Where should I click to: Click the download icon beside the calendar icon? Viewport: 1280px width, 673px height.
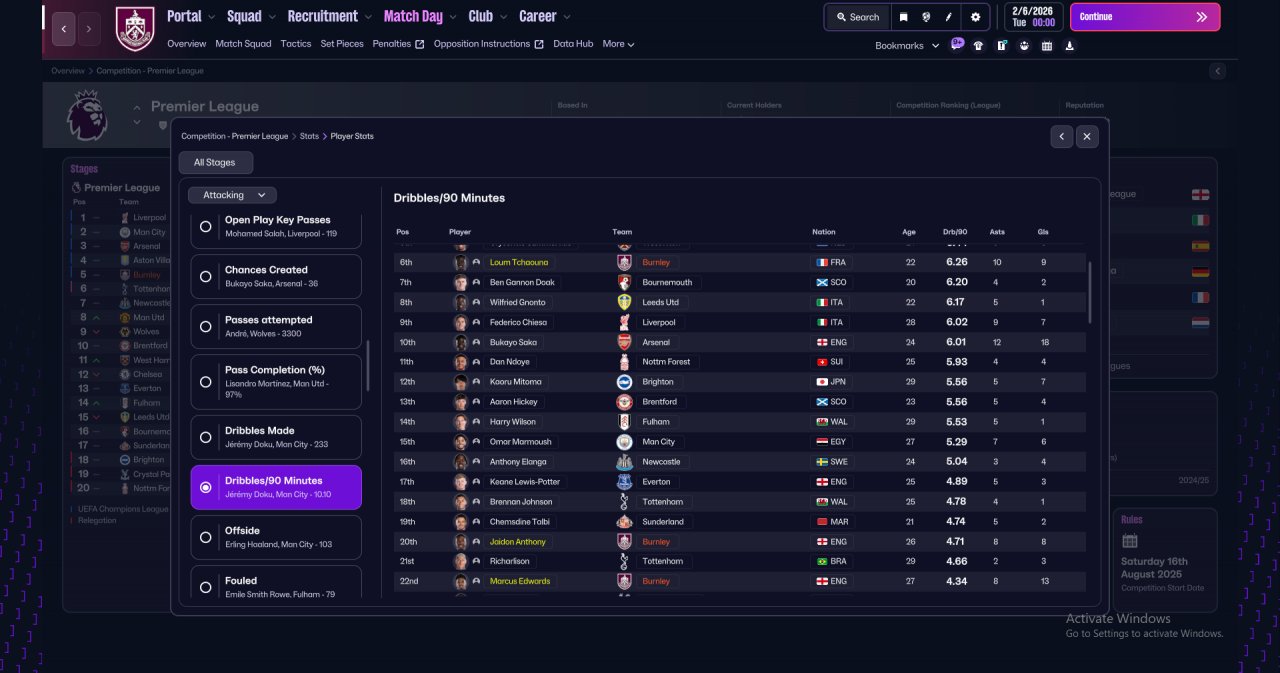[1070, 45]
